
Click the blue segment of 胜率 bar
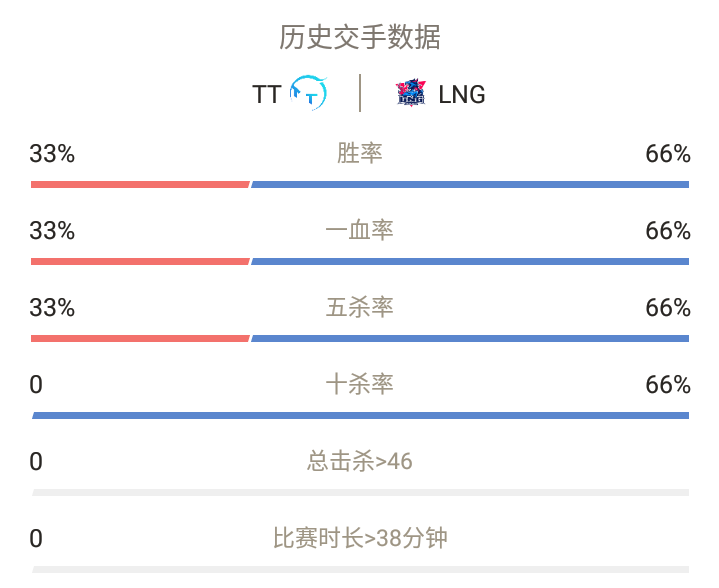[x=470, y=185]
